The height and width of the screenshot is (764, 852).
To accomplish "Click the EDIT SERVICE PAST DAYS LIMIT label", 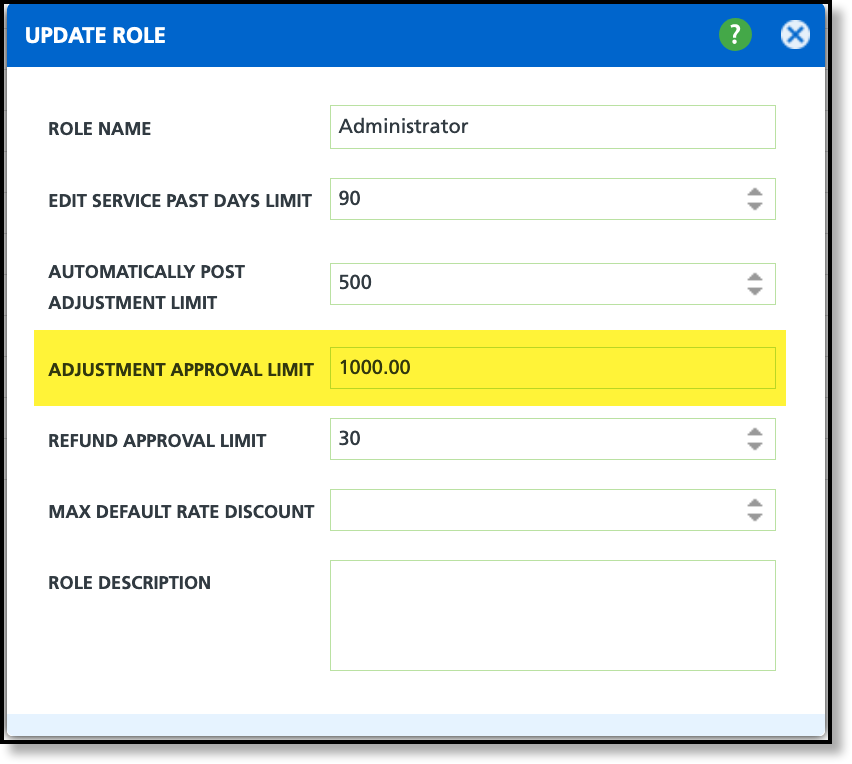I will (180, 201).
